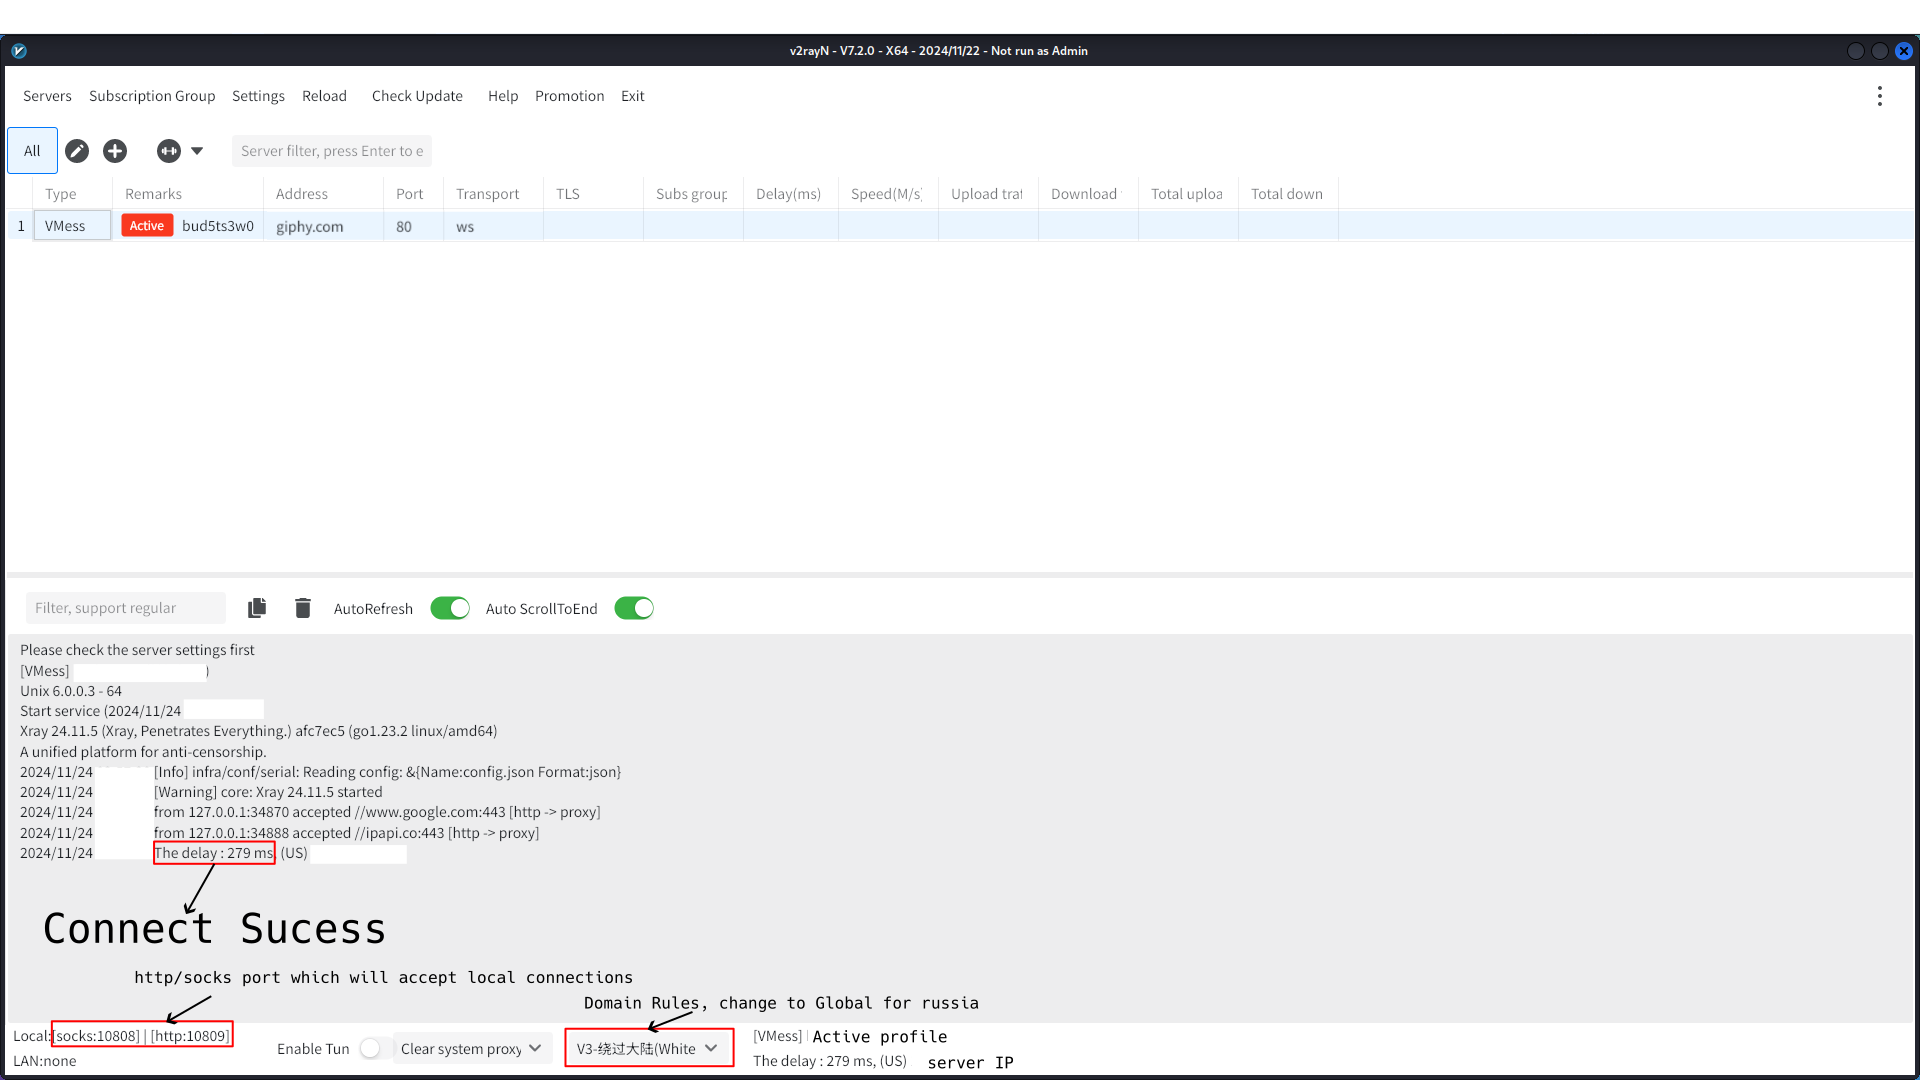Image resolution: width=1920 pixels, height=1080 pixels.
Task: Click the Reload menu item
Action: coord(324,96)
